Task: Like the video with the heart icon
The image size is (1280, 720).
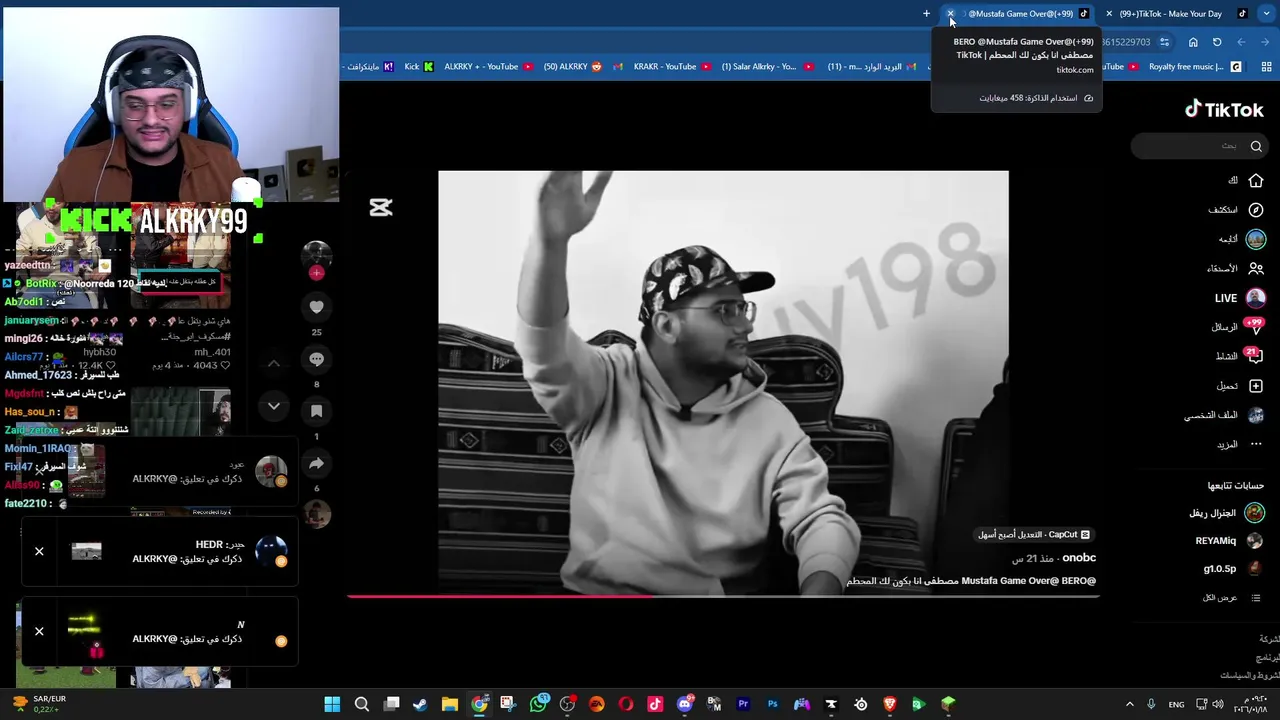Action: pyautogui.click(x=316, y=307)
